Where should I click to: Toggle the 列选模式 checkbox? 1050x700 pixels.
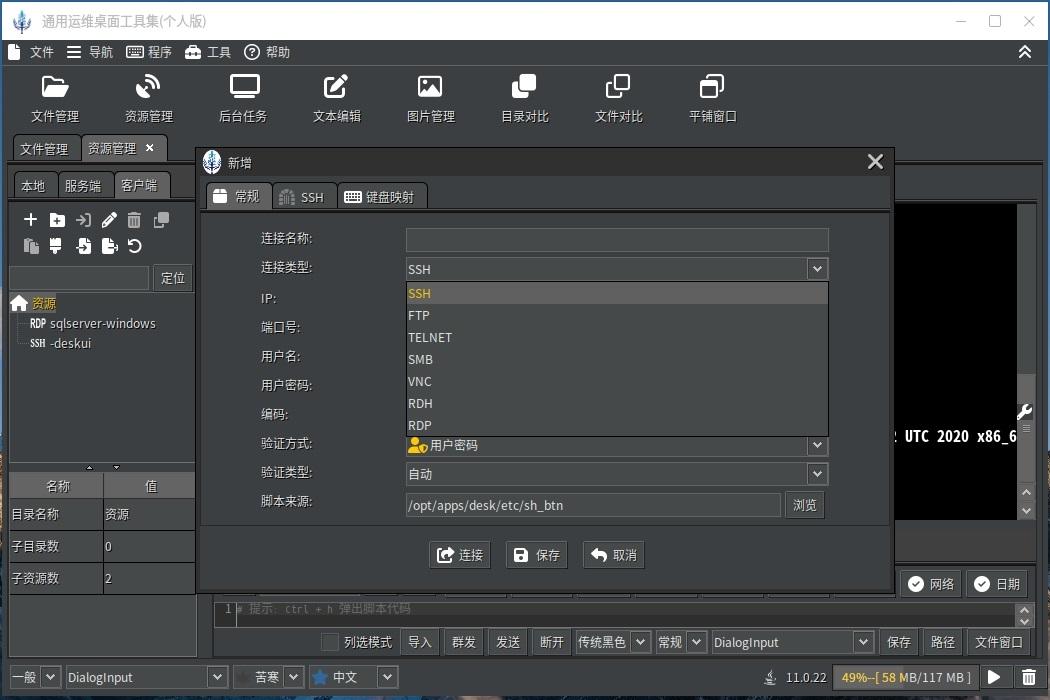(329, 642)
